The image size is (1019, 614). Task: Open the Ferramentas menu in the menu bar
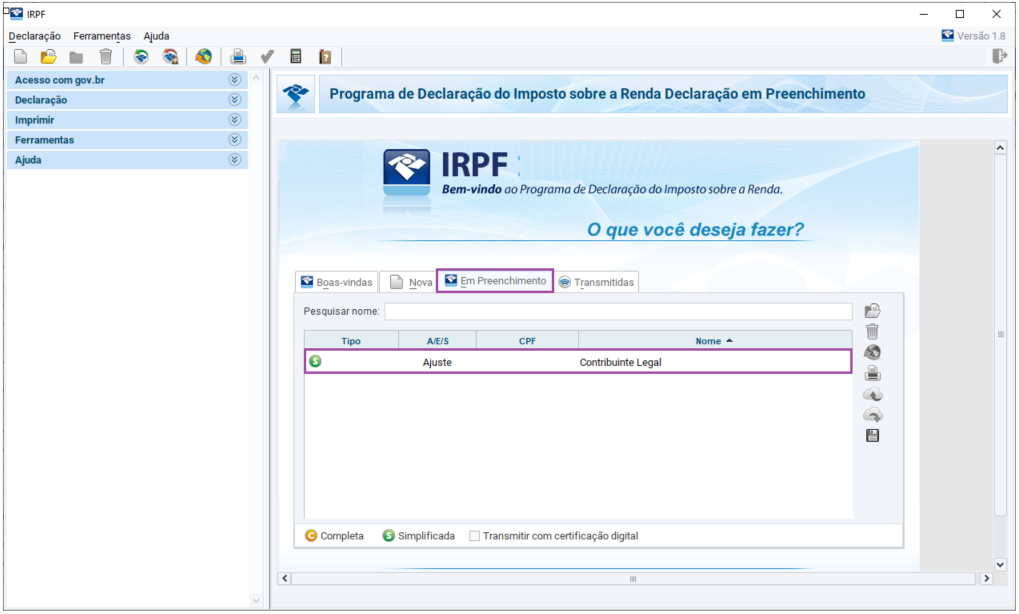(102, 36)
